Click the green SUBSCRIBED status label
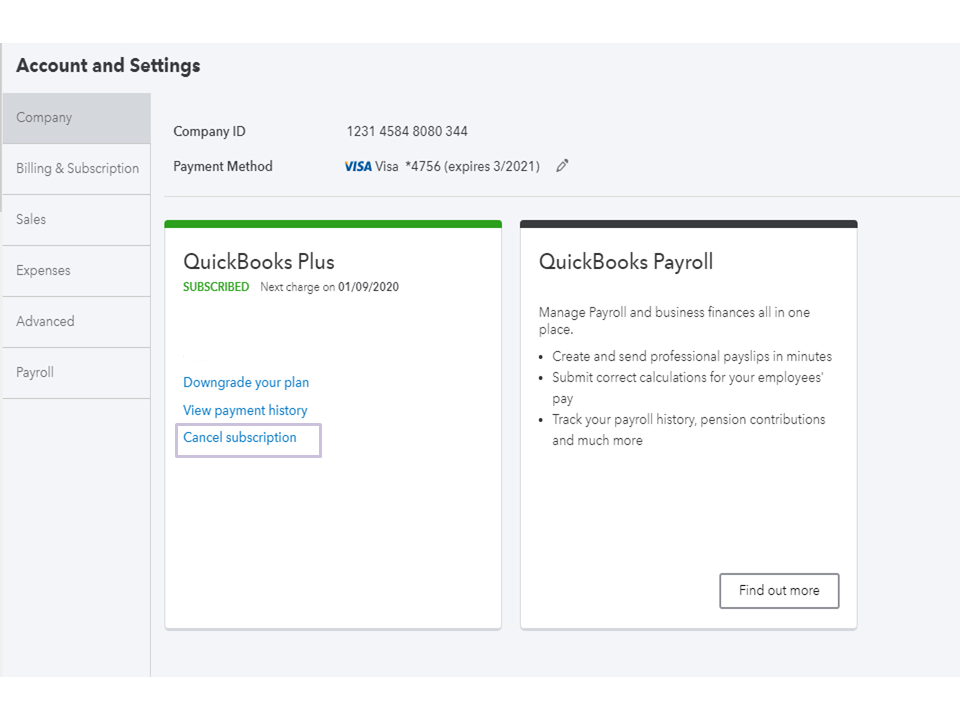Viewport: 960px width, 720px height. pyautogui.click(x=216, y=287)
